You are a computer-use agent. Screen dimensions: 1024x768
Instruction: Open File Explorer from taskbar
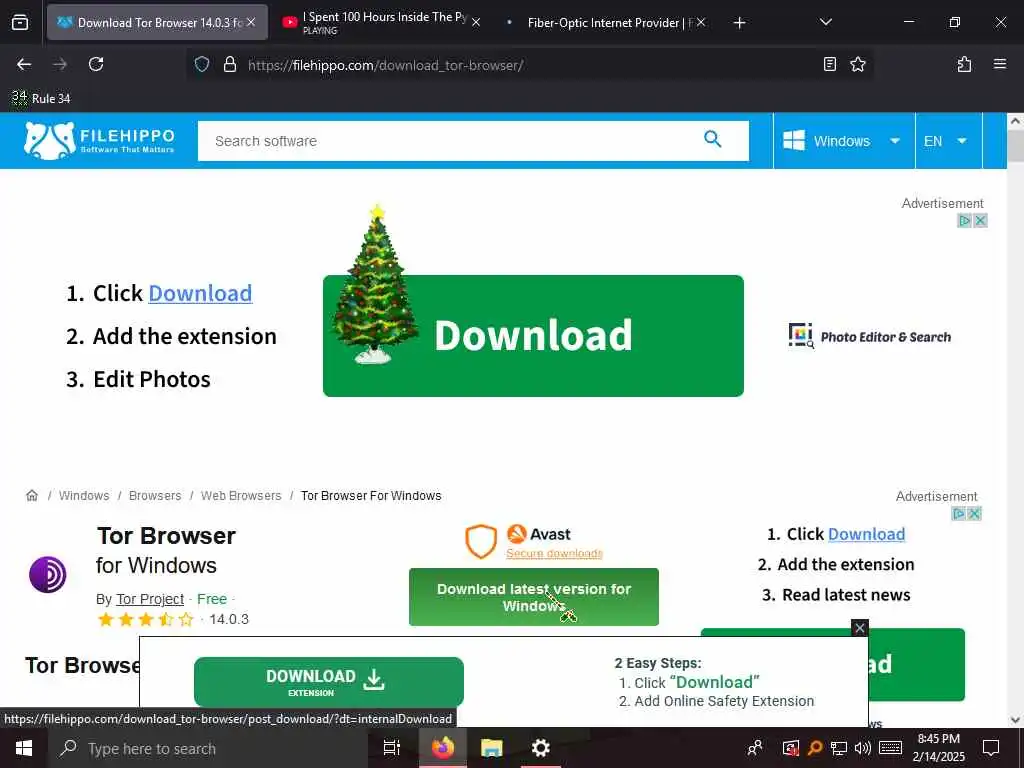point(491,748)
